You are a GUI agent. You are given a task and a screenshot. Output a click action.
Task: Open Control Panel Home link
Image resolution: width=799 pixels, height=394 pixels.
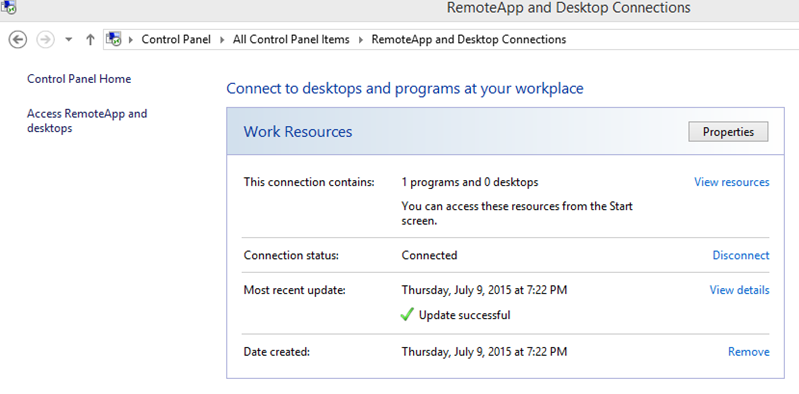tap(79, 79)
